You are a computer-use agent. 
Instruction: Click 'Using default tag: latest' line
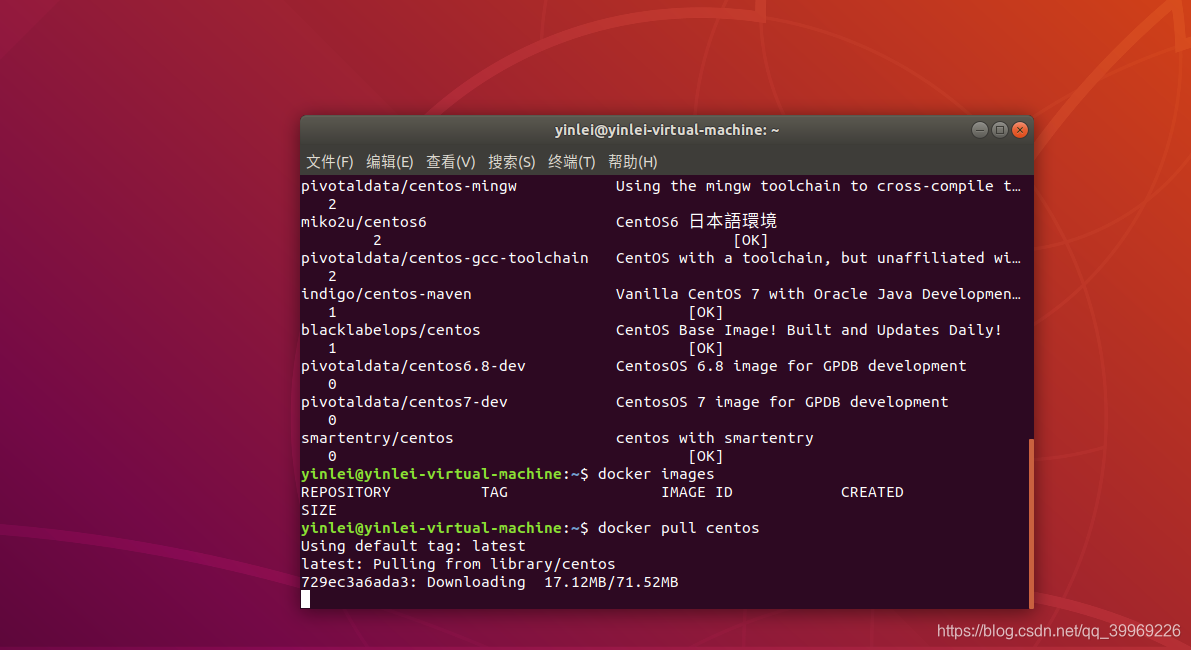pyautogui.click(x=413, y=546)
